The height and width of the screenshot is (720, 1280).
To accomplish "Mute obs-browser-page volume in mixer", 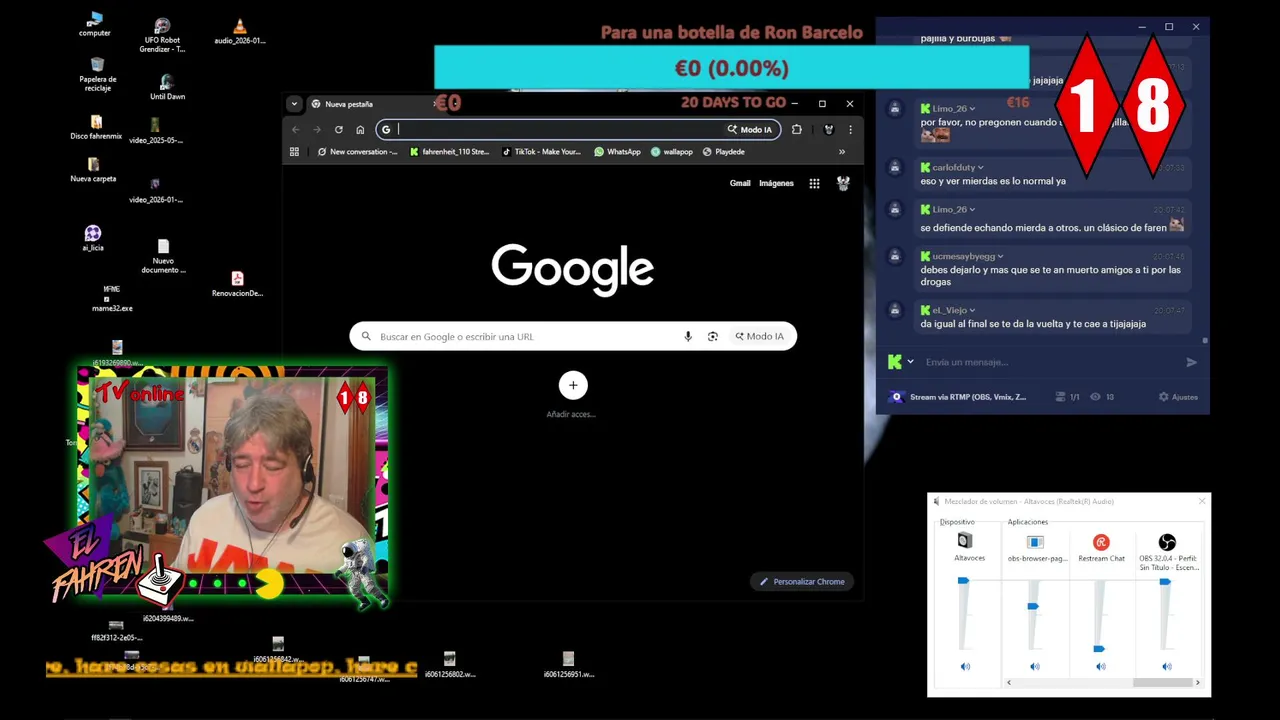I will click(x=1034, y=666).
